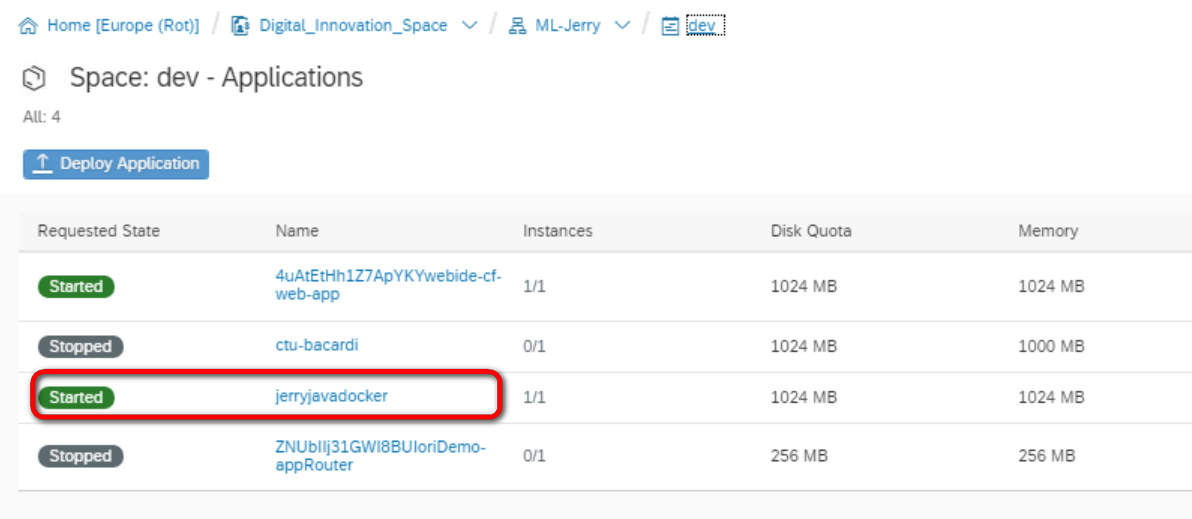The image size is (1192, 519).
Task: Click the dev space icon in breadcrumb
Action: 670,27
